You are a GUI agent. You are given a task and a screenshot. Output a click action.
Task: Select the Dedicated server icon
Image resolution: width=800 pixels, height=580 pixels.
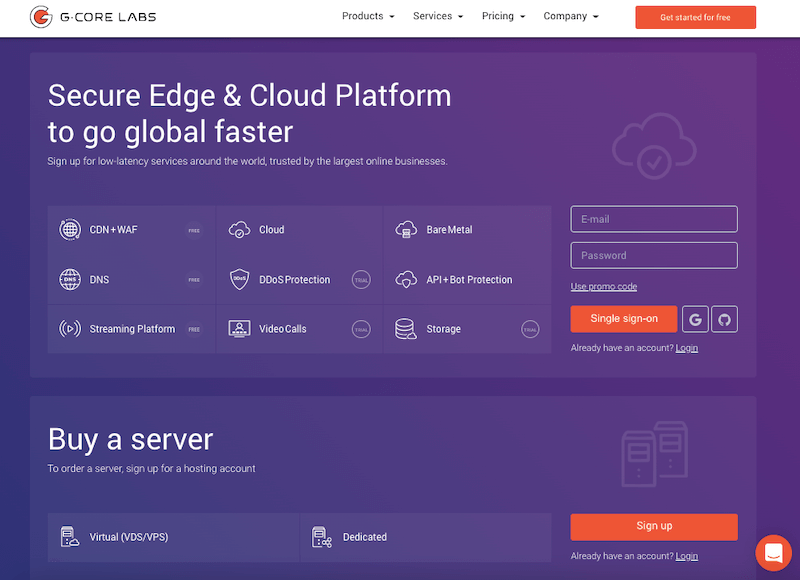coord(322,537)
